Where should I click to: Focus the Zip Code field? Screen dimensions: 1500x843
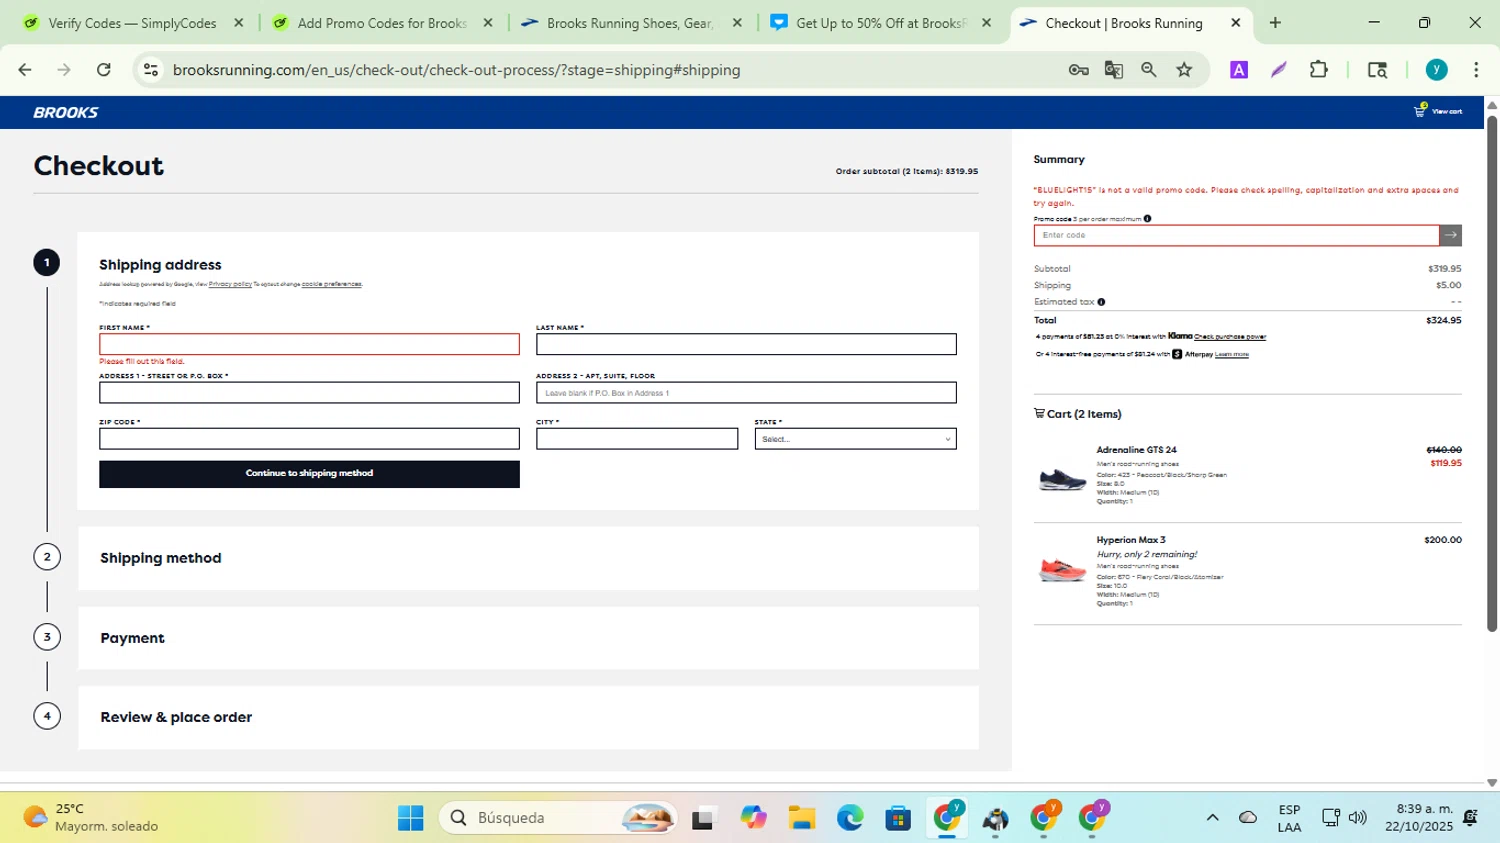309,438
